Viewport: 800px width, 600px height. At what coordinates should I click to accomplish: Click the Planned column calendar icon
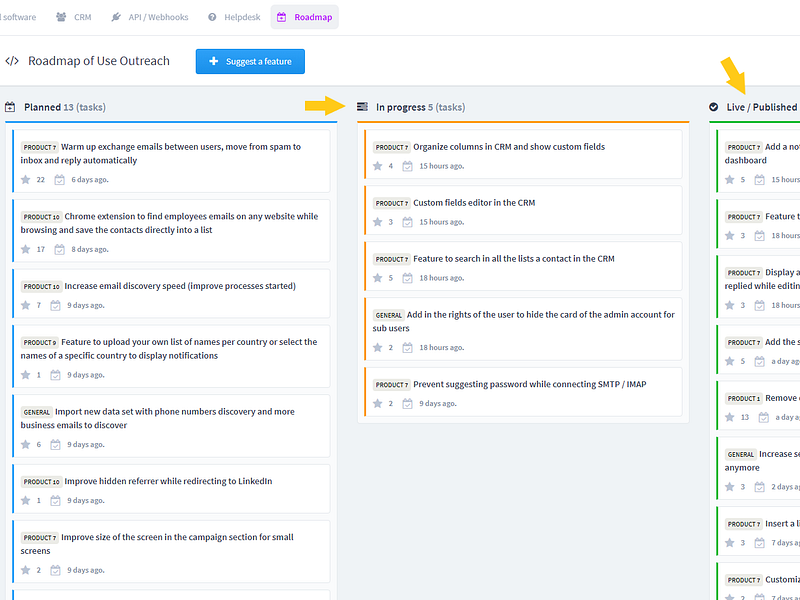(x=10, y=107)
